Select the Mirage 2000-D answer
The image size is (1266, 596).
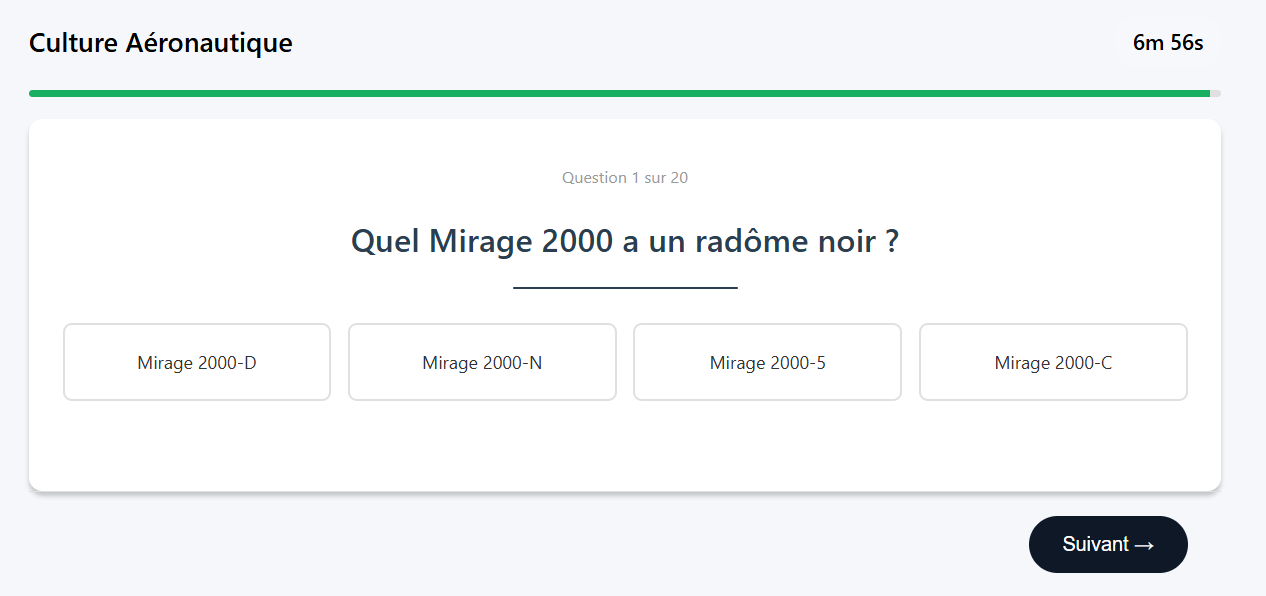click(x=197, y=362)
